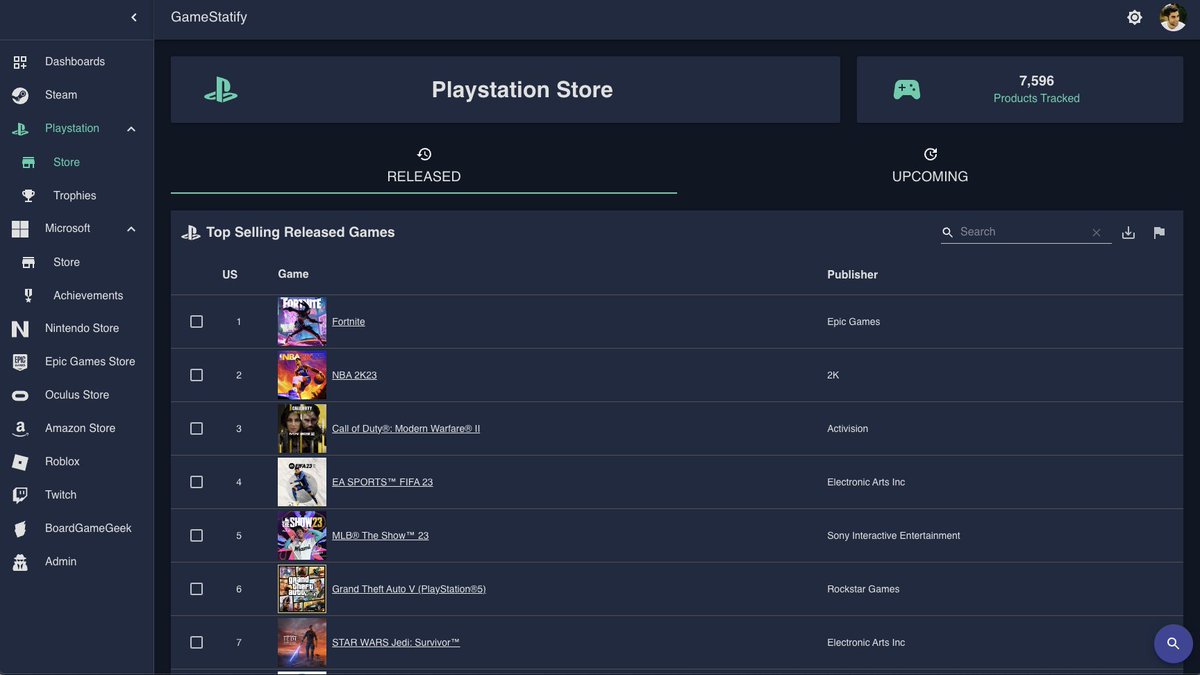Click the Epic Games logo icon
The height and width of the screenshot is (675, 1200).
click(x=20, y=362)
